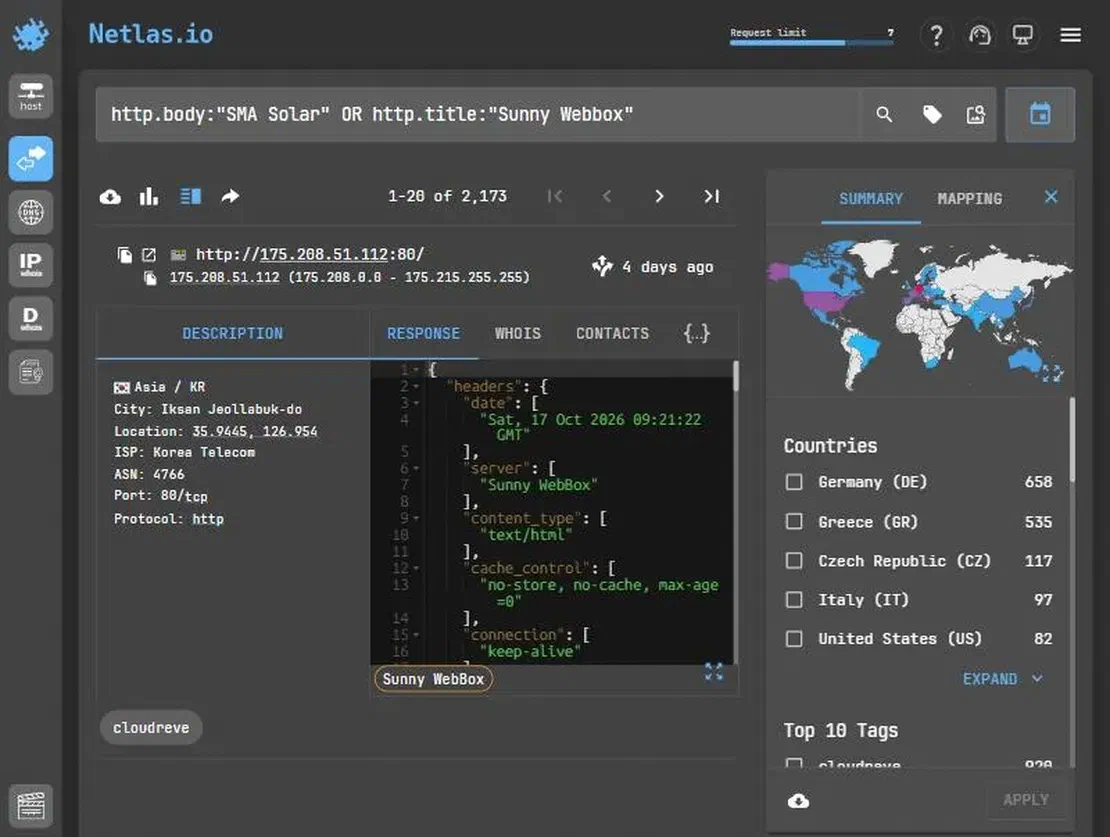Collapse the content_type array fold arrow

416,519
